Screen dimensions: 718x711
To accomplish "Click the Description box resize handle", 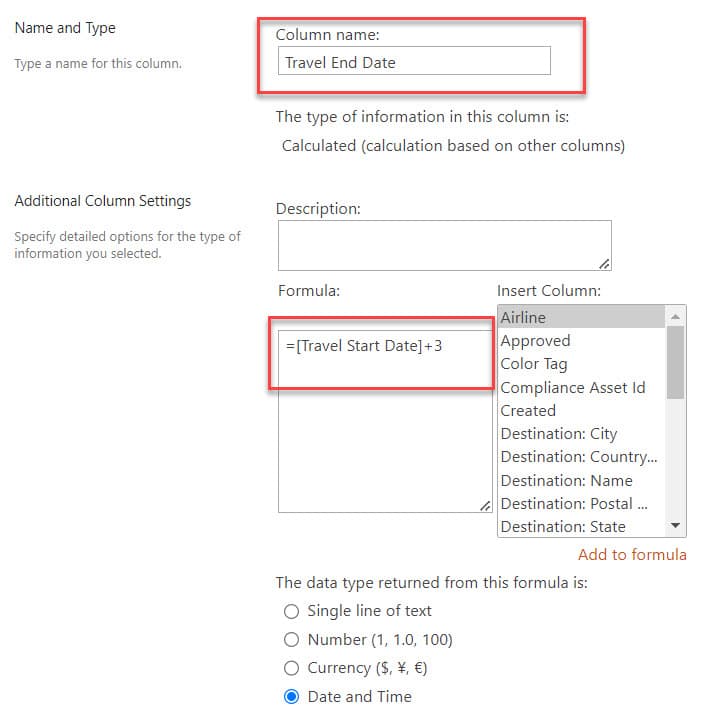I will pyautogui.click(x=604, y=264).
